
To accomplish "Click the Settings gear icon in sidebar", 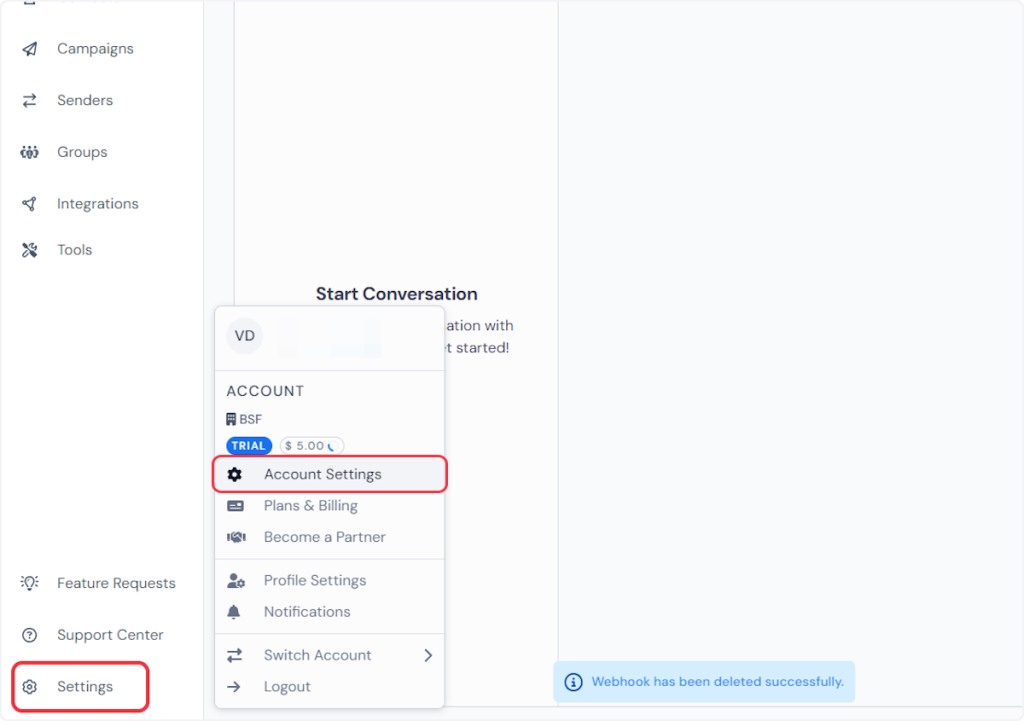I will click(x=30, y=687).
